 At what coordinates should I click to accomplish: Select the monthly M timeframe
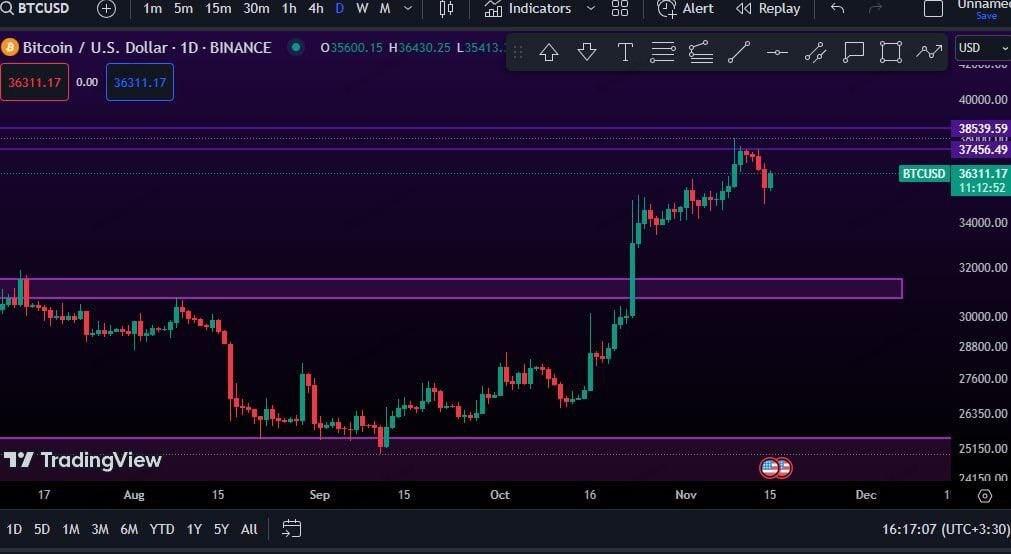384,8
